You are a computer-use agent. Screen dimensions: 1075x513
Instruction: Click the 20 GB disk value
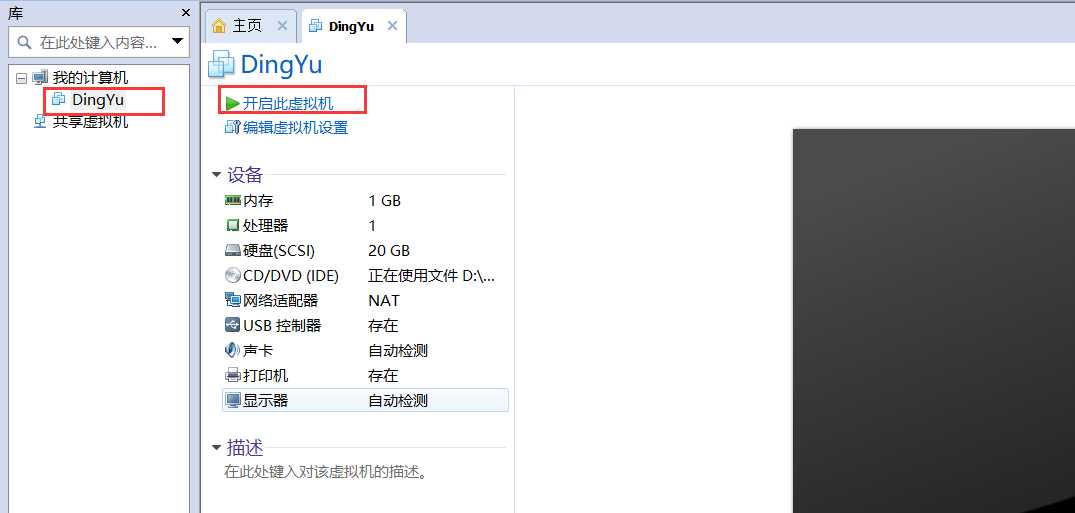click(389, 250)
